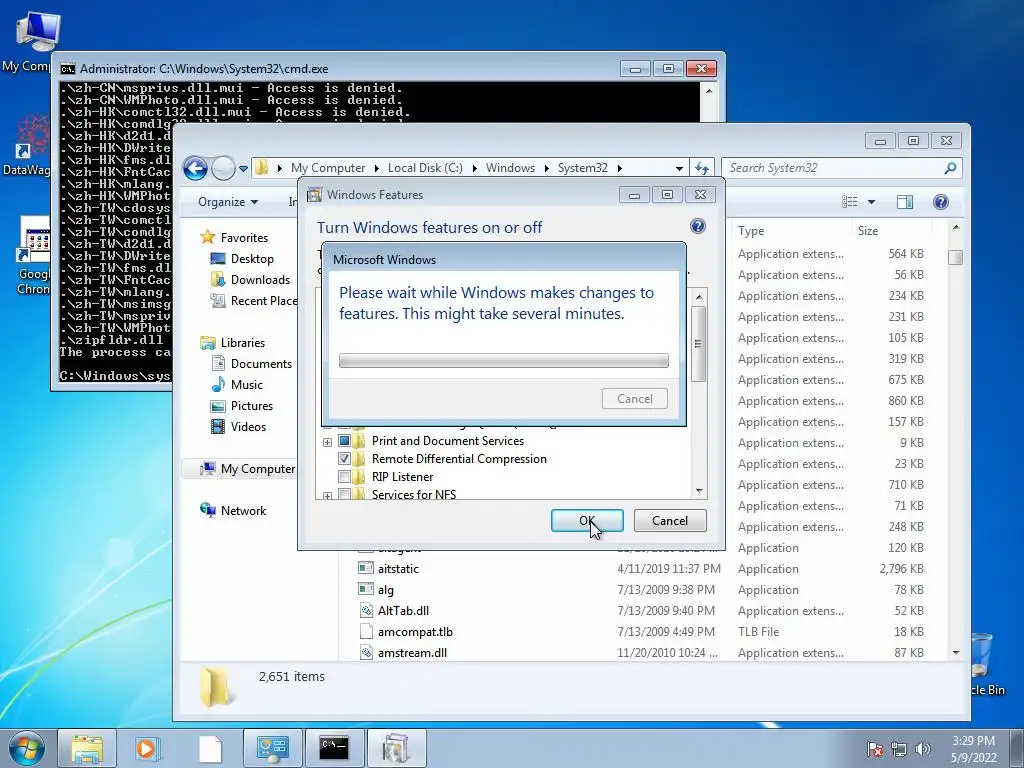Viewport: 1024px width, 768px height.
Task: Open the Desktop favorite link
Action: click(x=252, y=259)
